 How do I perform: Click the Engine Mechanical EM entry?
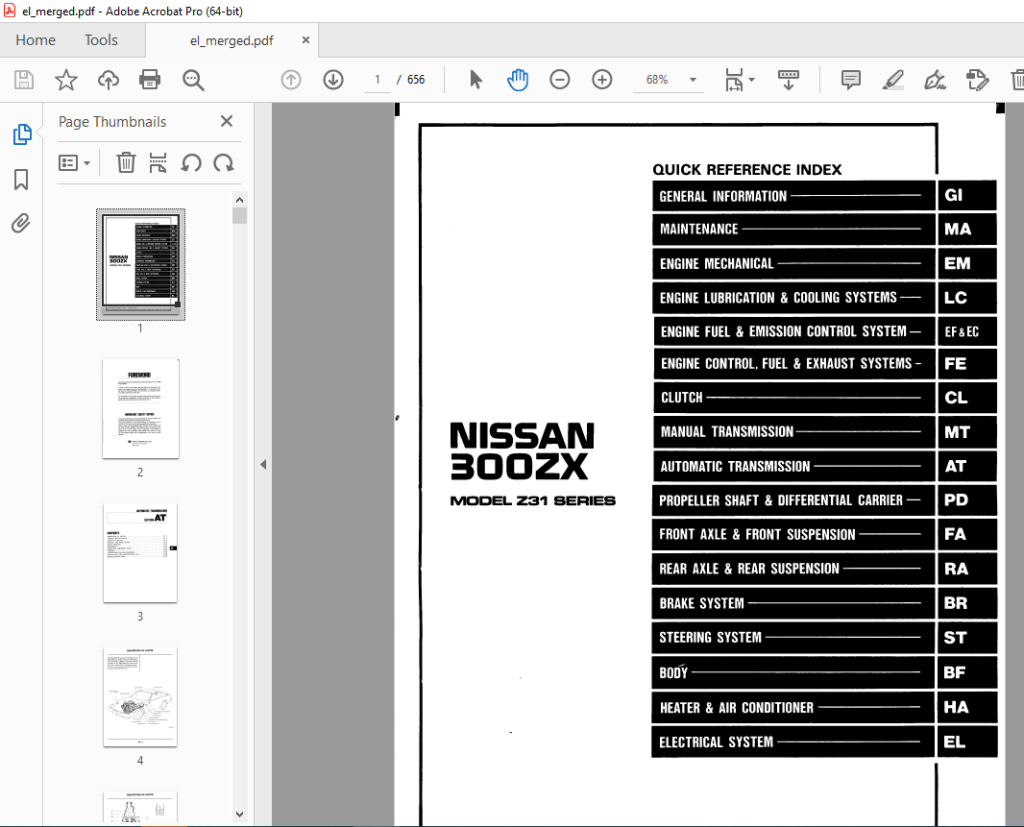(x=824, y=263)
